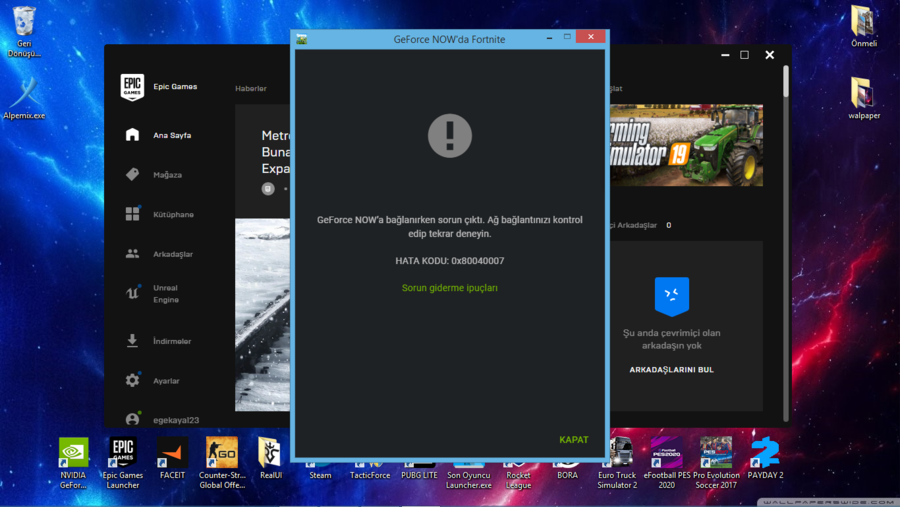Viewport: 900px width, 507px height.
Task: Select Geri Dönüşüm recycle bin icon
Action: (24, 32)
